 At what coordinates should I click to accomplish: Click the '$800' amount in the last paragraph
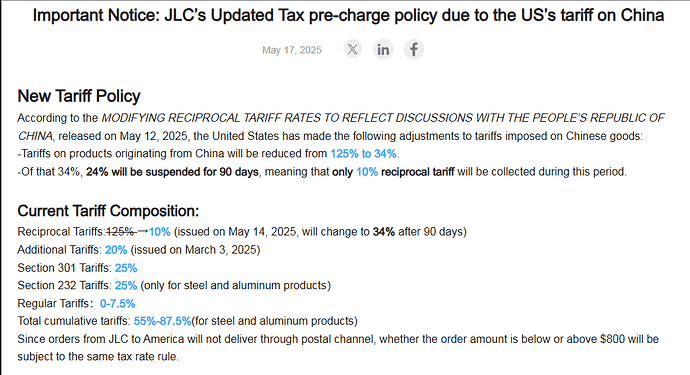[612, 339]
